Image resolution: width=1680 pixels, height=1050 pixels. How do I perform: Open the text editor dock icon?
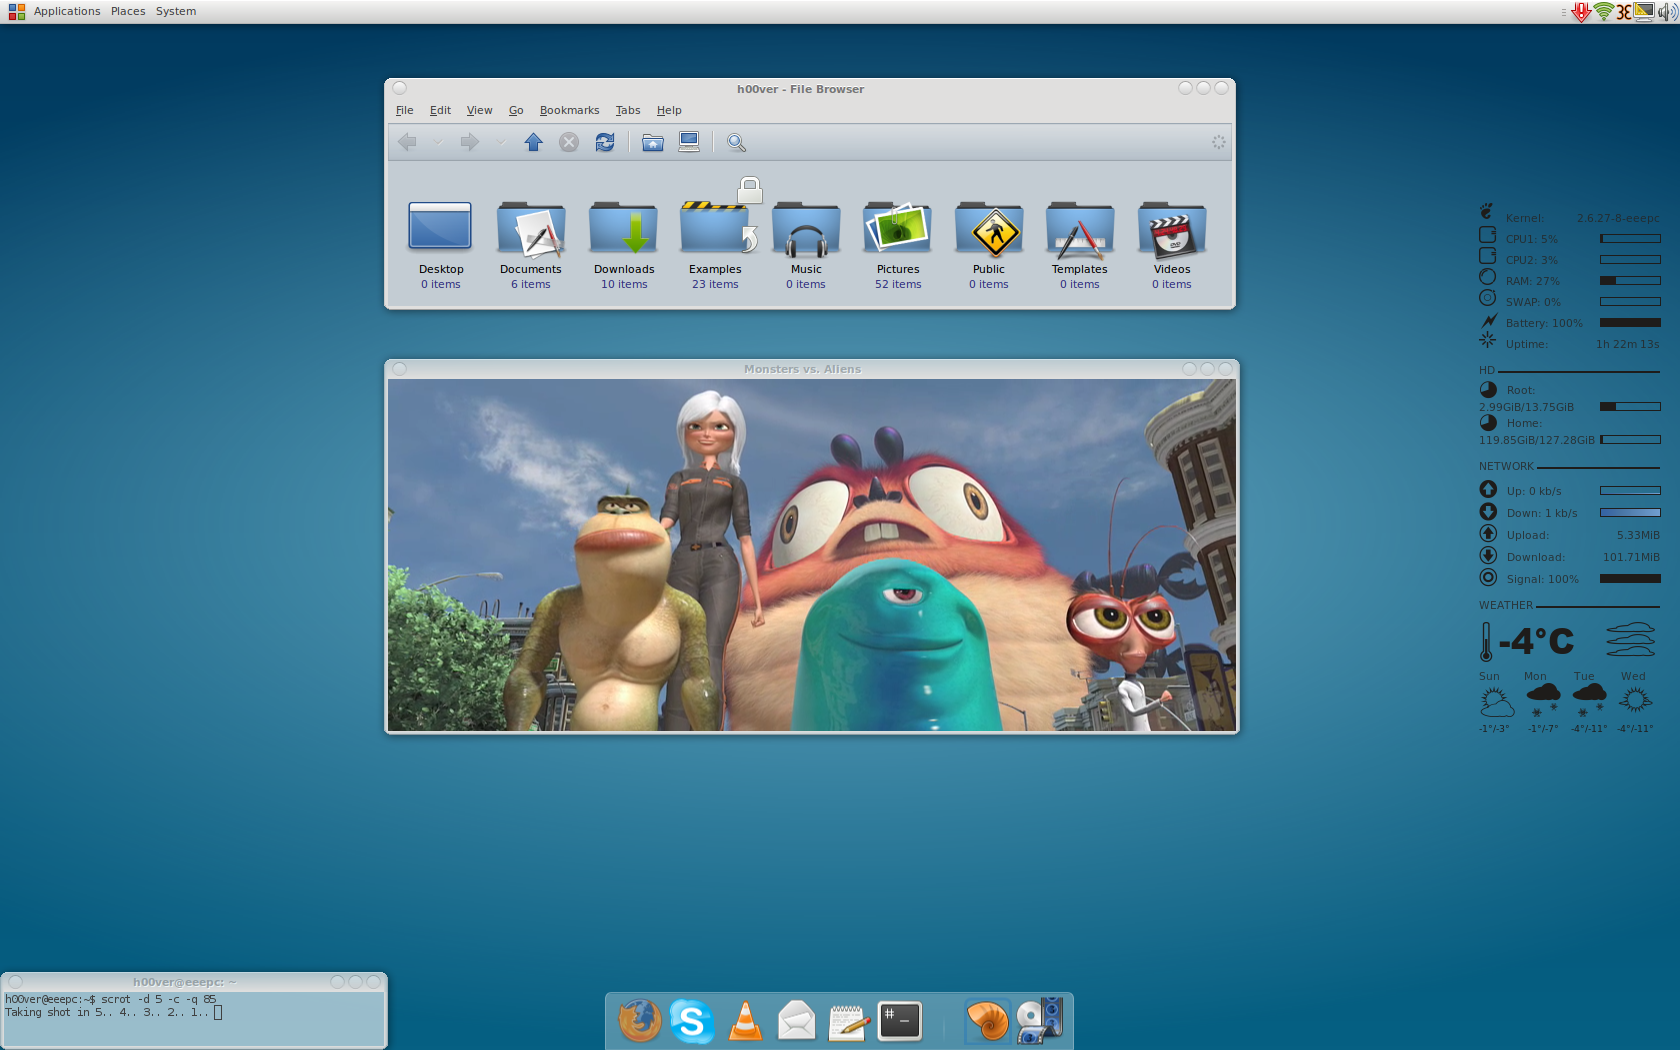click(848, 1022)
